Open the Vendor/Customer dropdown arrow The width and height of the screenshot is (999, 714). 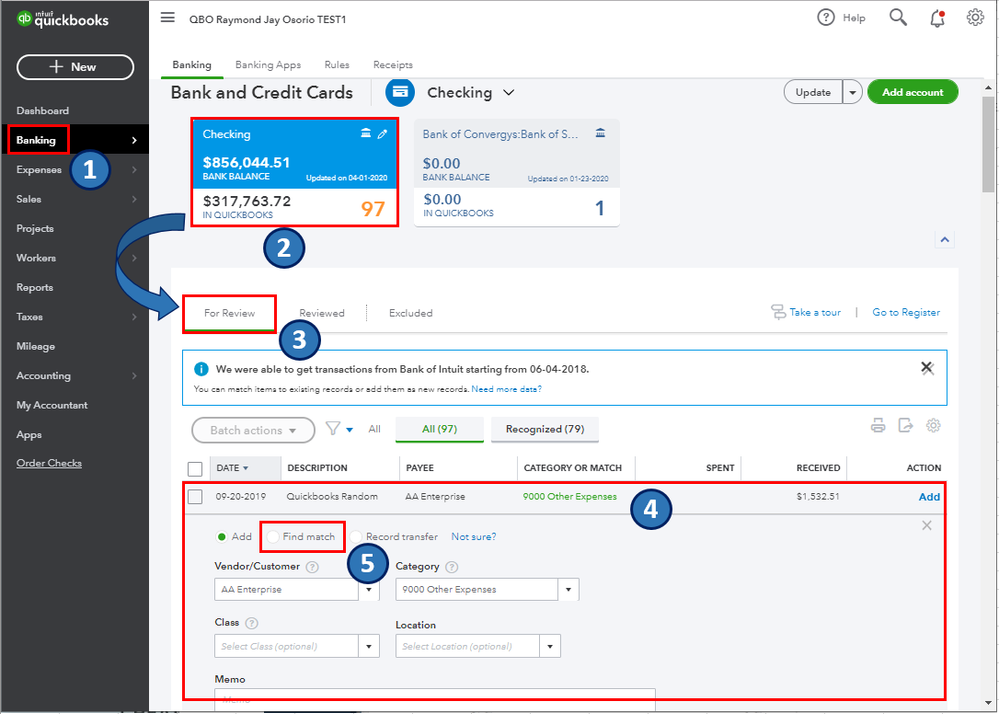[x=369, y=590]
